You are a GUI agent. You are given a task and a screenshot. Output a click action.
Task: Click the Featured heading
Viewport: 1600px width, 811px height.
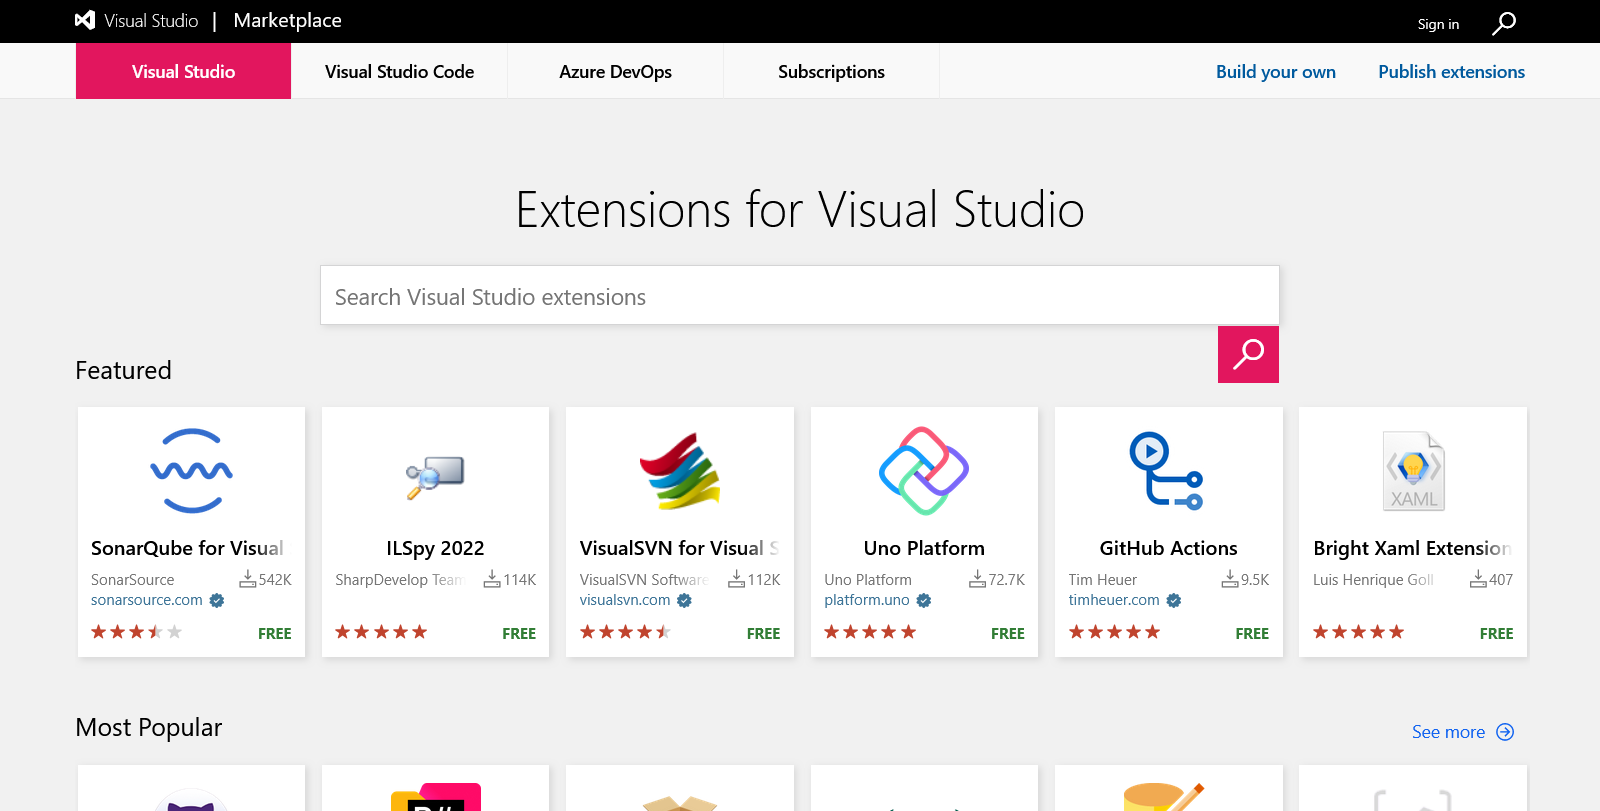(123, 370)
